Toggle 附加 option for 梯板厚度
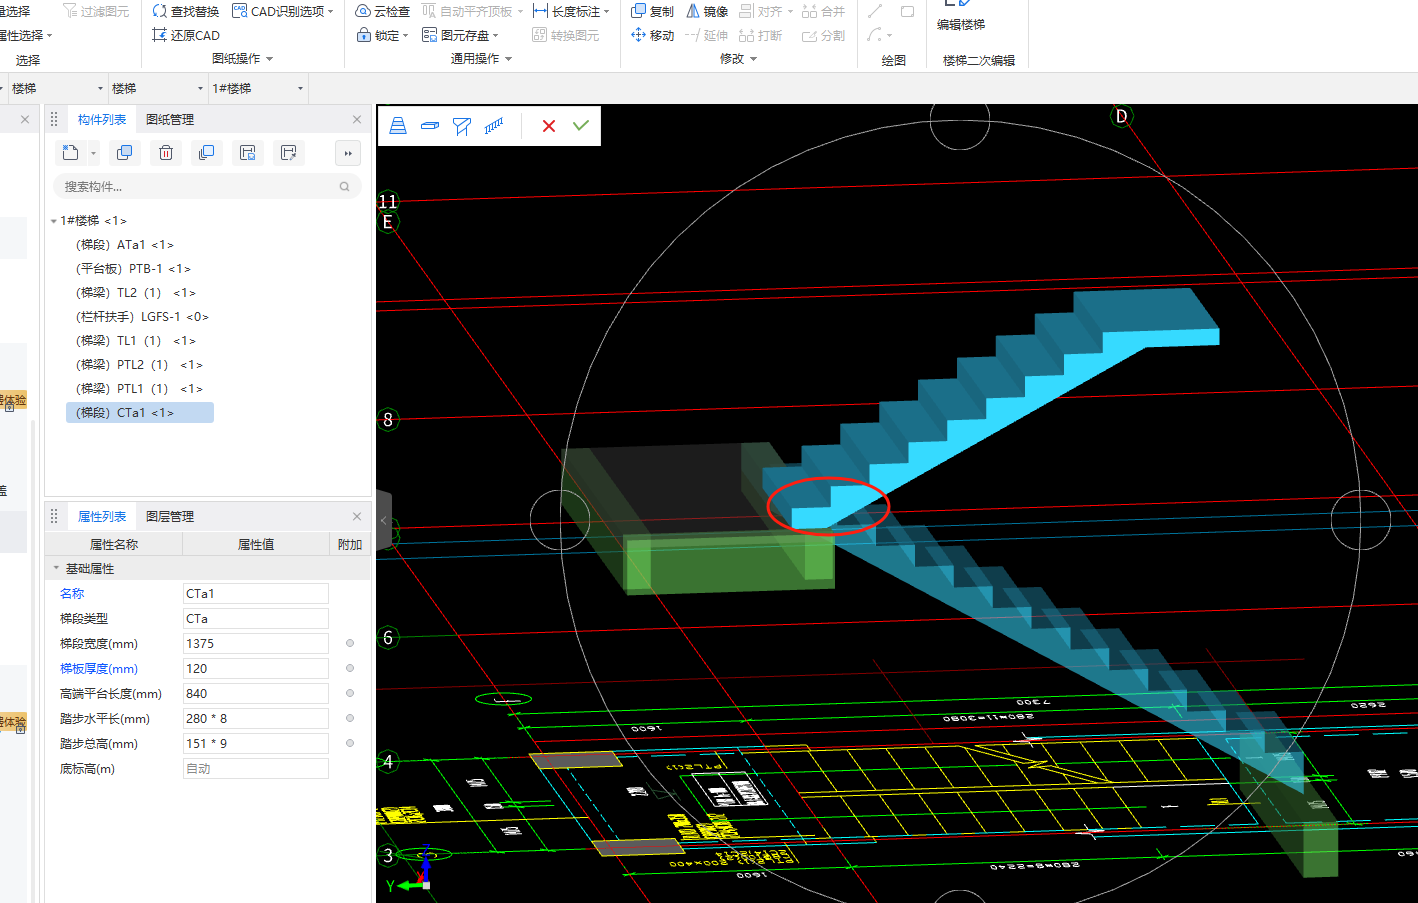The width and height of the screenshot is (1418, 903). coord(350,668)
